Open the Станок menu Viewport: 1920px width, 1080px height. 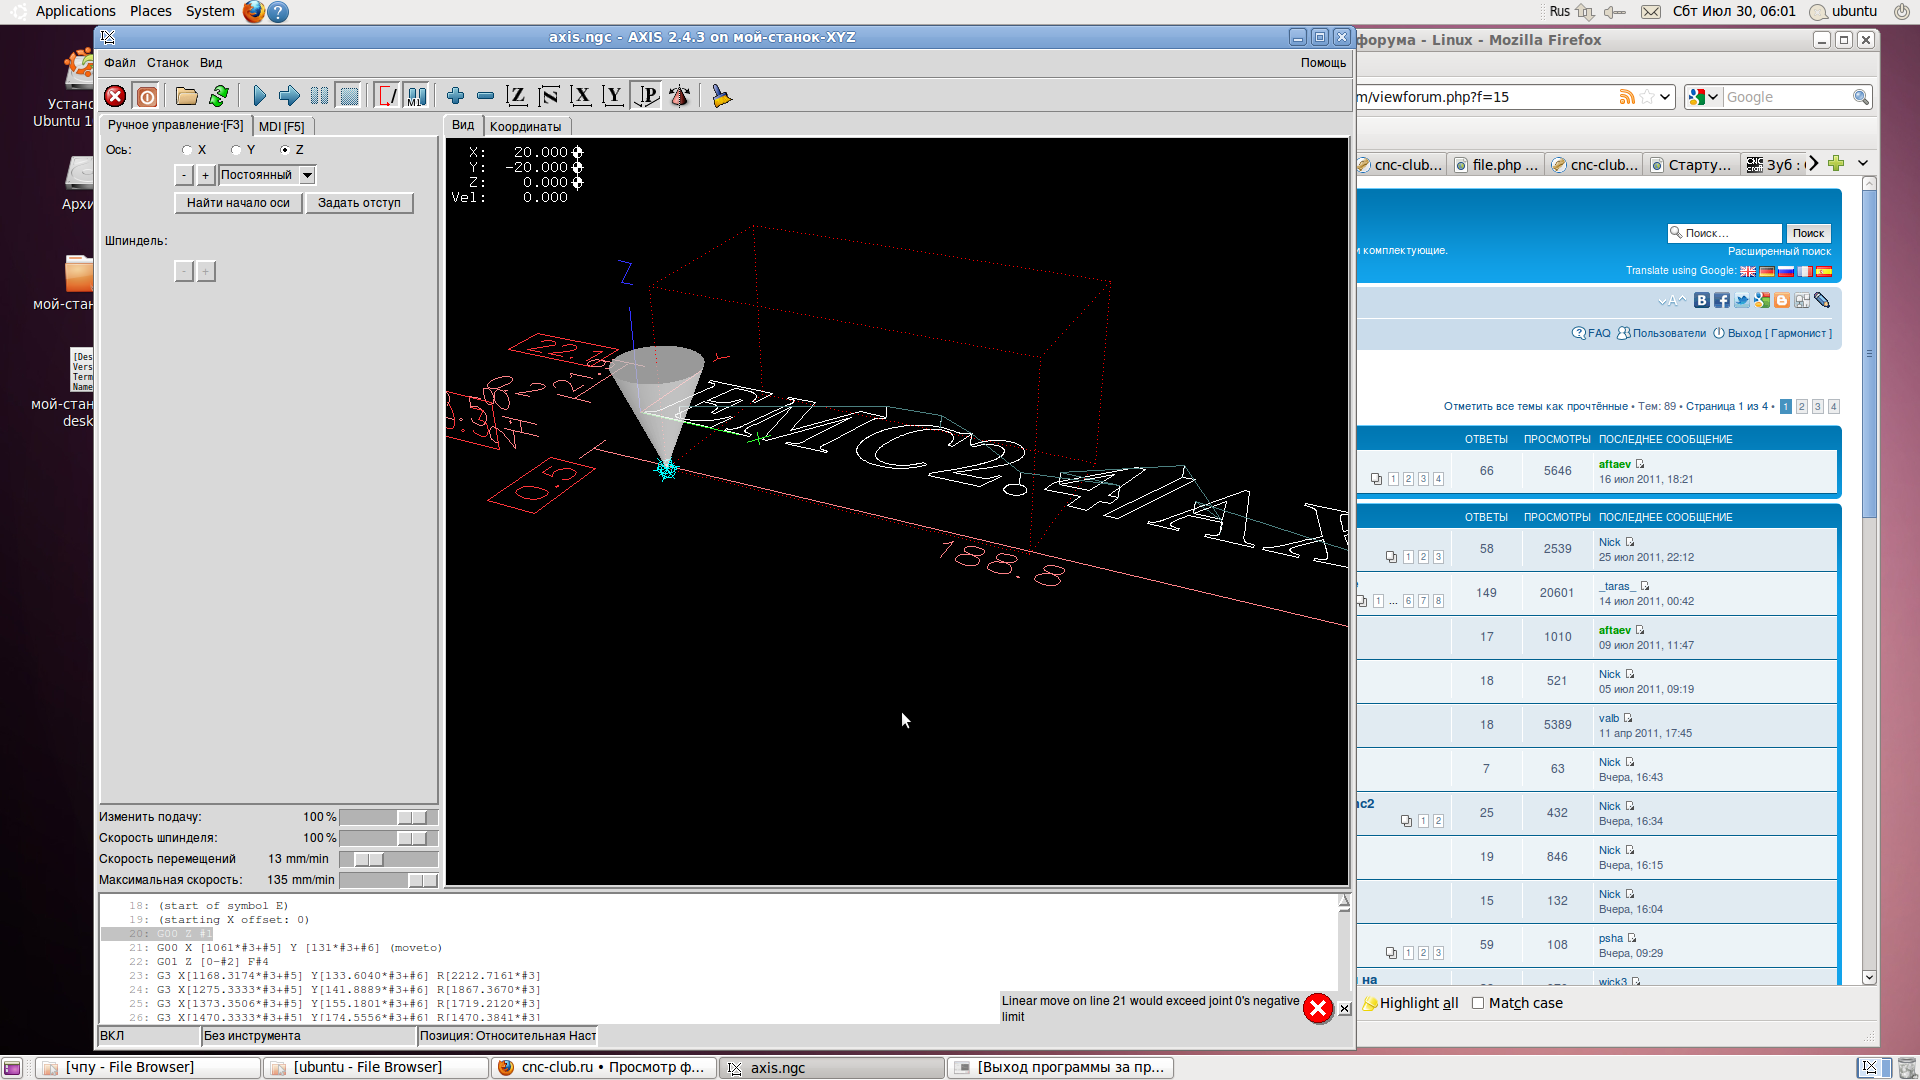click(167, 63)
